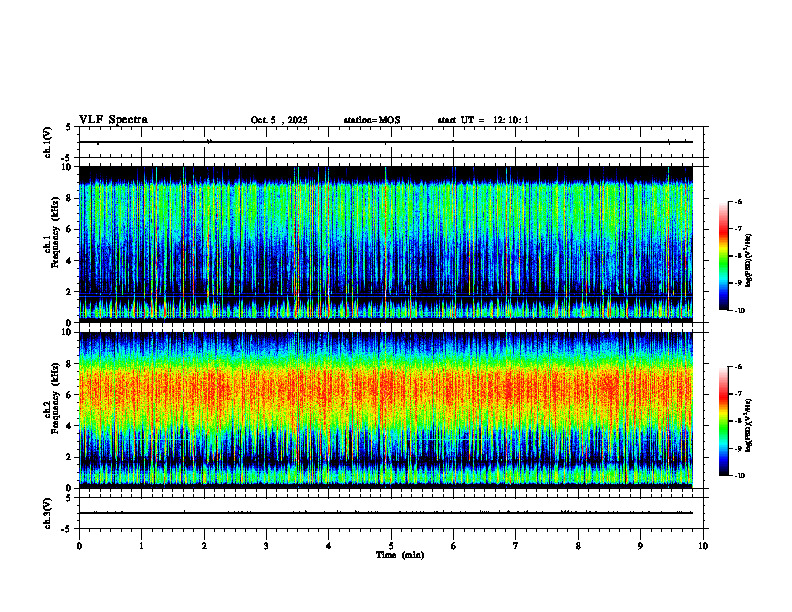Click the ch.2 spectrogram plot
The width and height of the screenshot is (792, 612).
click(x=386, y=410)
